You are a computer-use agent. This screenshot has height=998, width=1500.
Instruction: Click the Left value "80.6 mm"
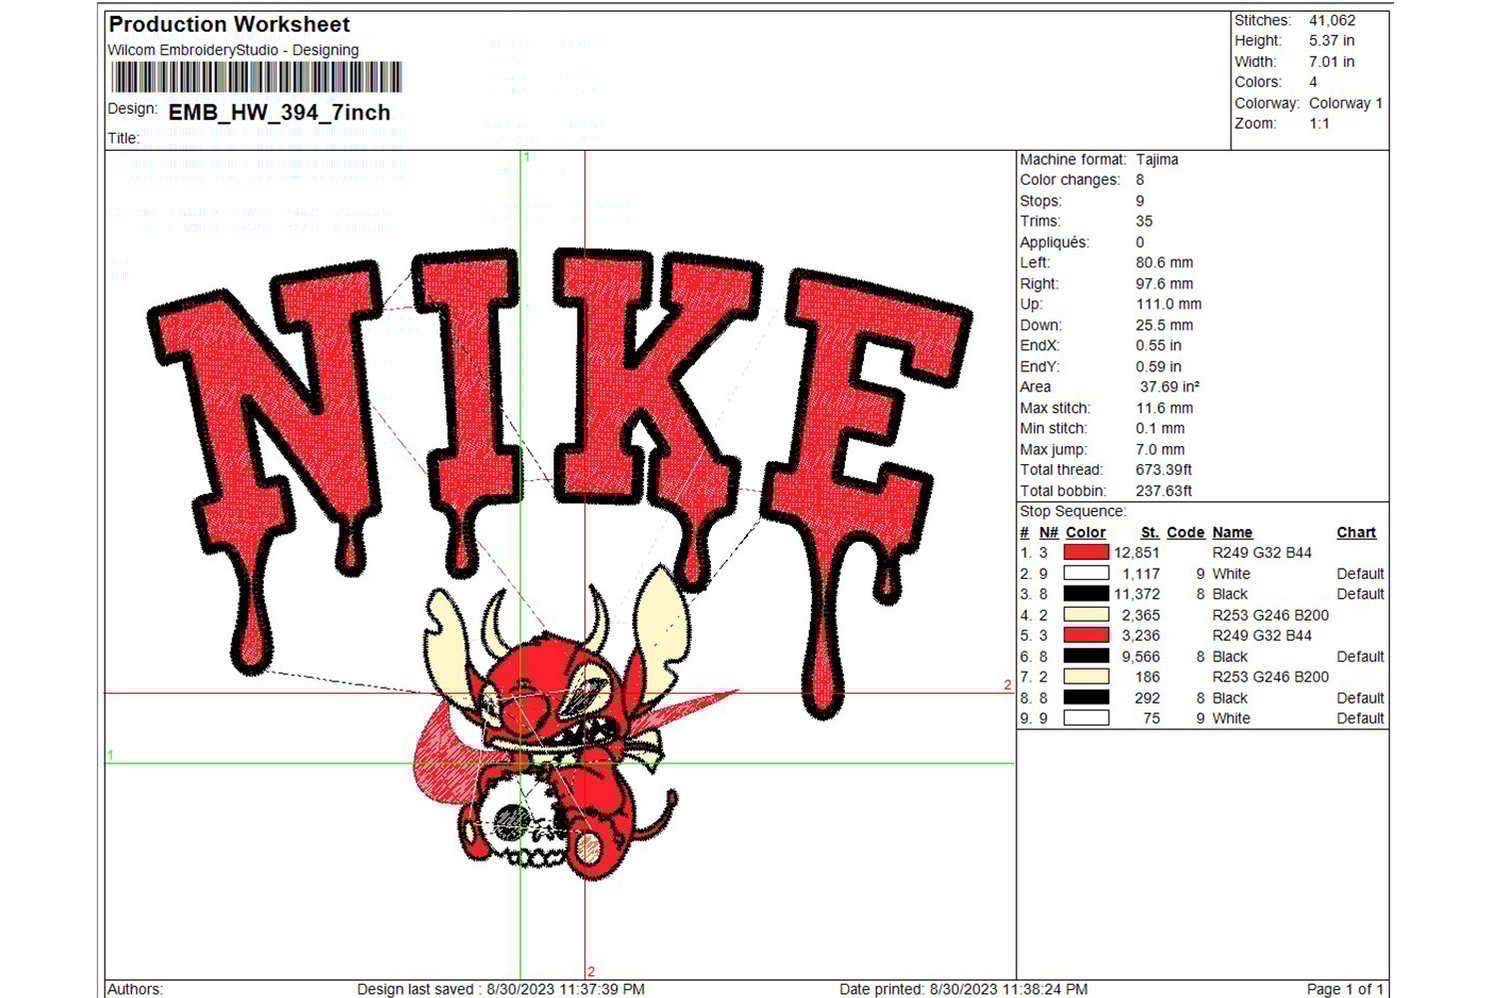1164,263
